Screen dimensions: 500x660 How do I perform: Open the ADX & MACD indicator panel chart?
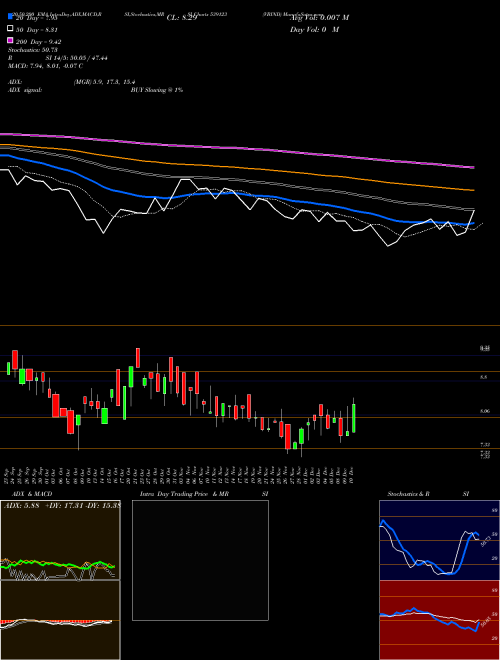[x=60, y=540]
